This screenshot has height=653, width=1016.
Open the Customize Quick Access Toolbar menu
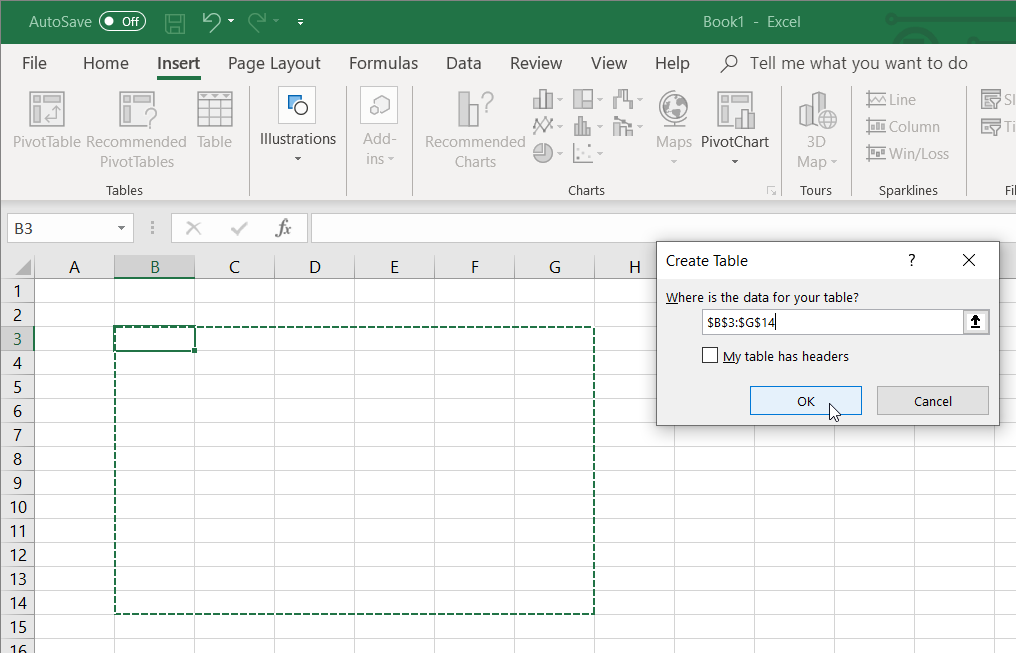coord(300,22)
